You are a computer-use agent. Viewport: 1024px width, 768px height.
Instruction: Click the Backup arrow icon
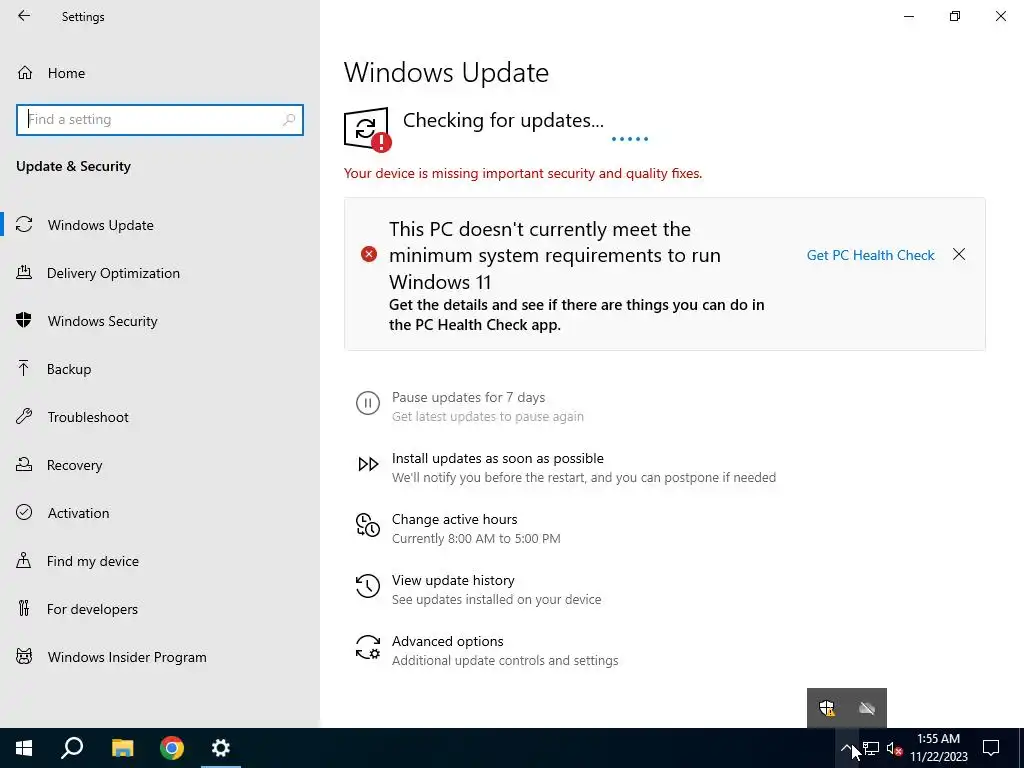pos(24,368)
